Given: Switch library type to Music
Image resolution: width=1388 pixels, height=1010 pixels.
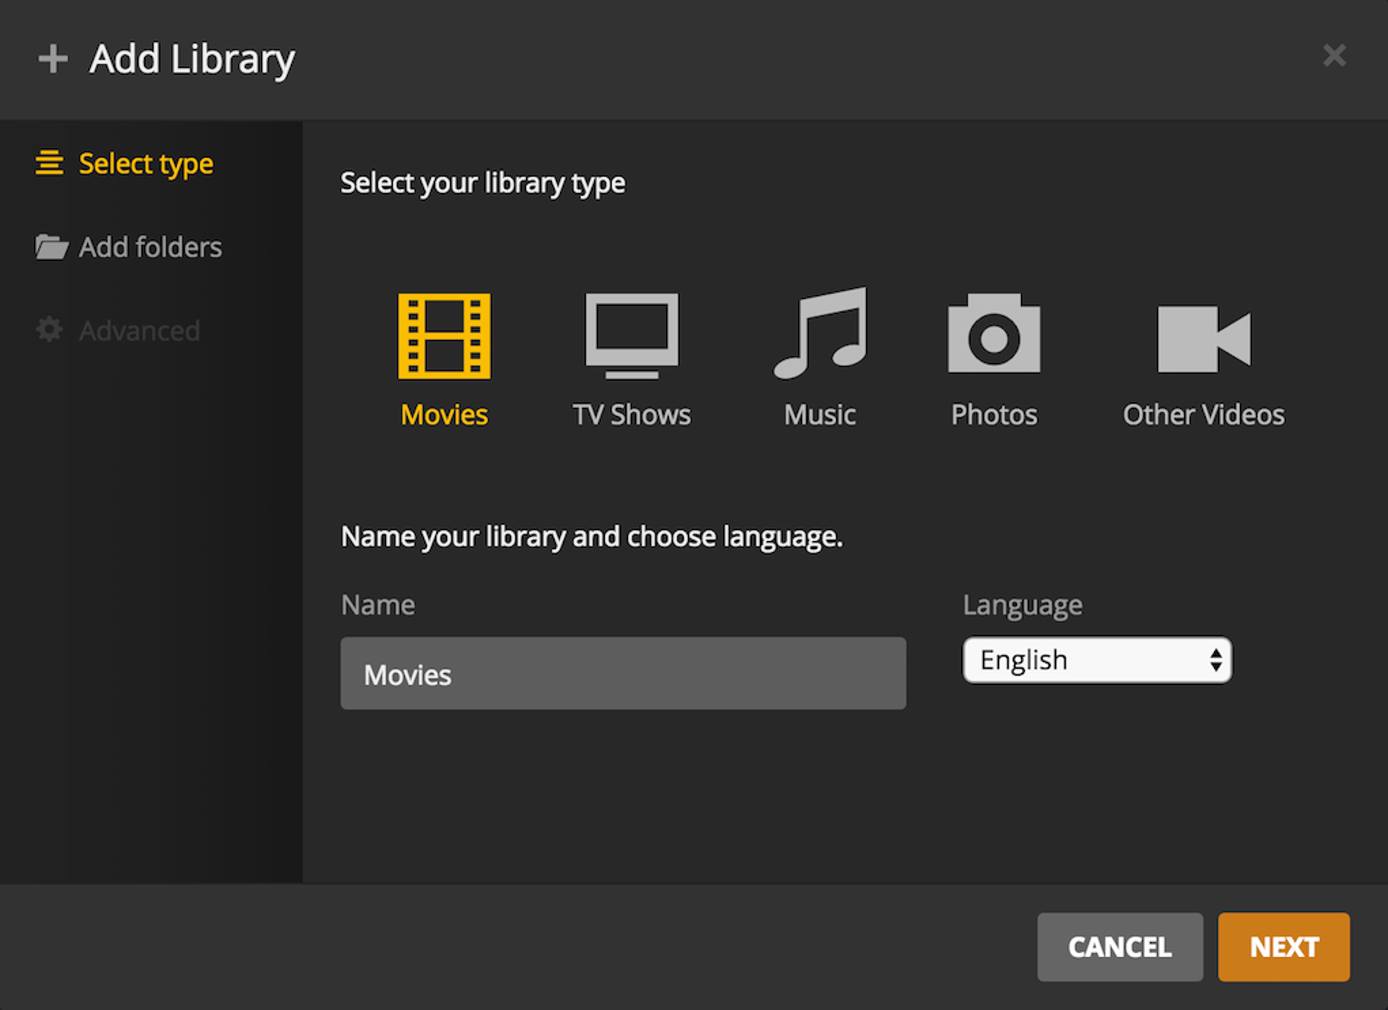Looking at the screenshot, I should (818, 360).
